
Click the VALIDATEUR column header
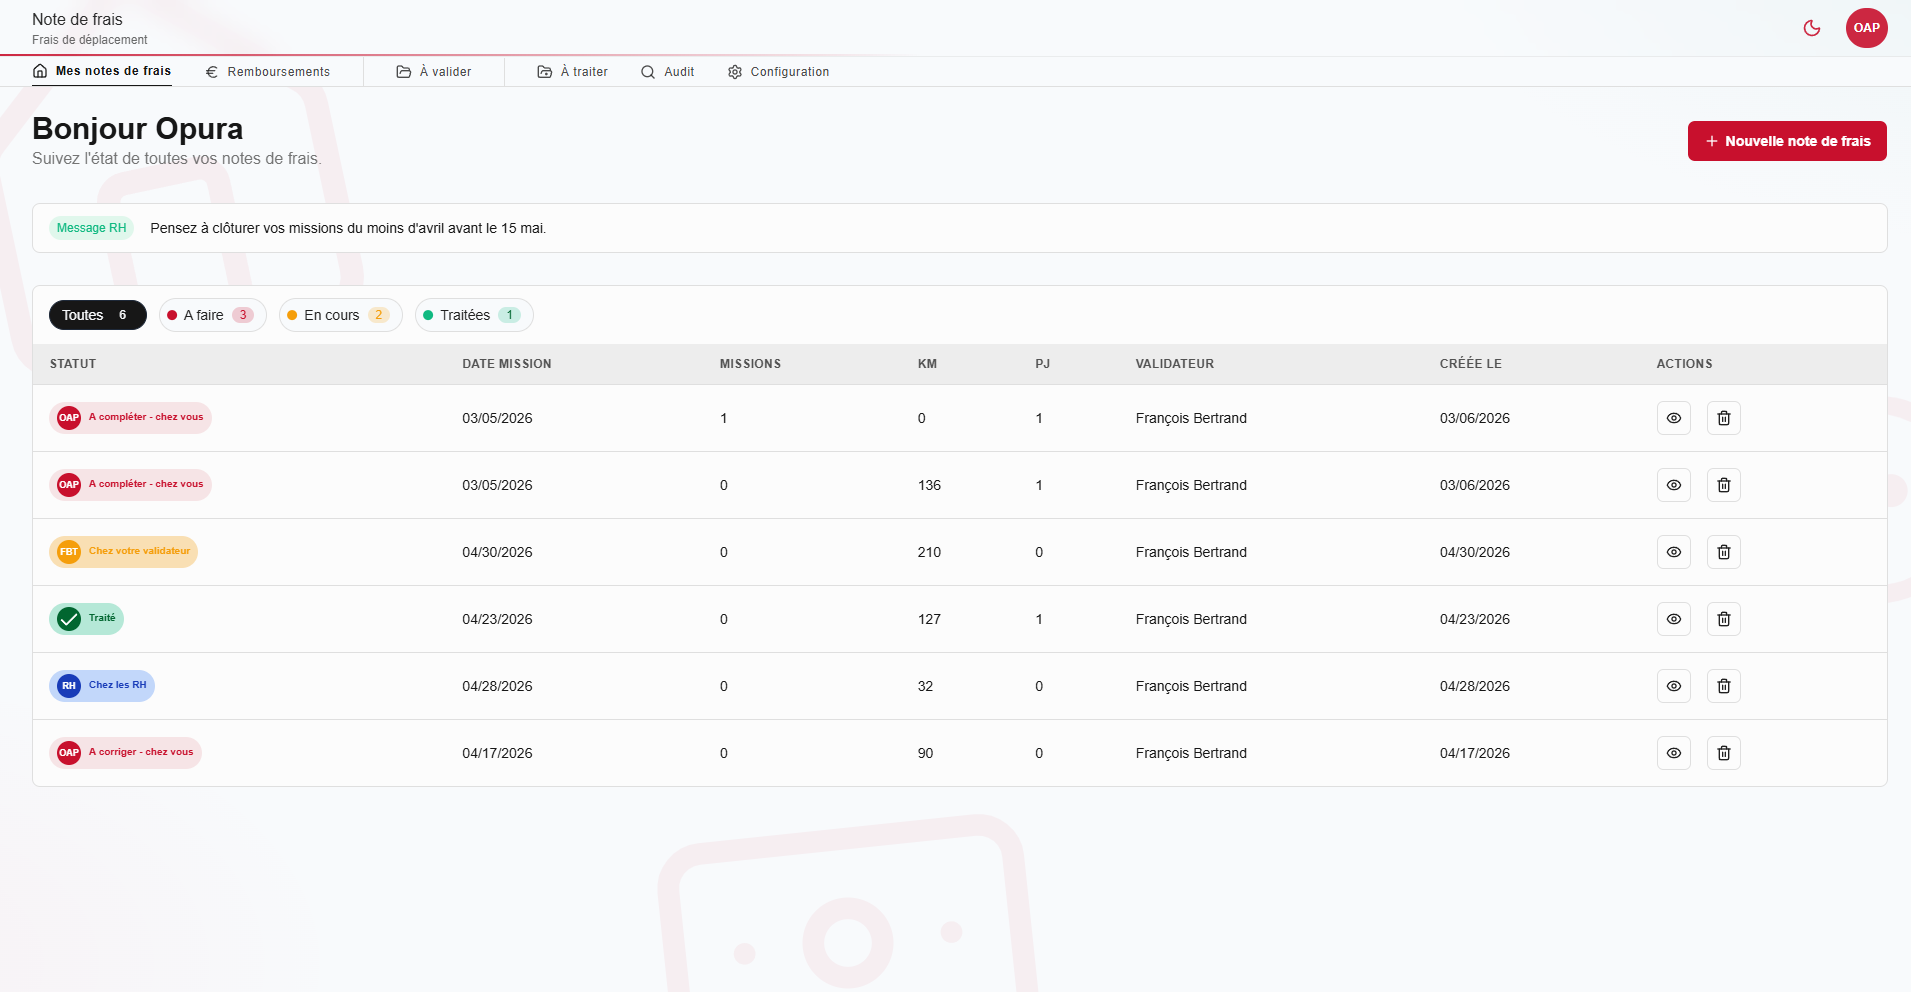click(1175, 364)
